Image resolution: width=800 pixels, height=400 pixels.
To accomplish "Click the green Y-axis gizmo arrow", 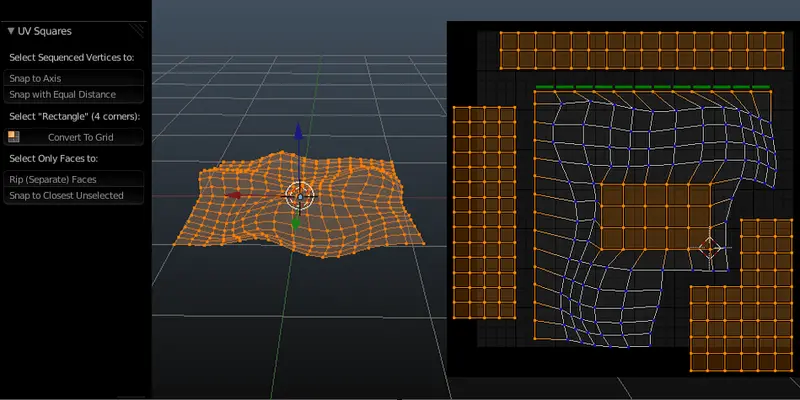I will (296, 223).
